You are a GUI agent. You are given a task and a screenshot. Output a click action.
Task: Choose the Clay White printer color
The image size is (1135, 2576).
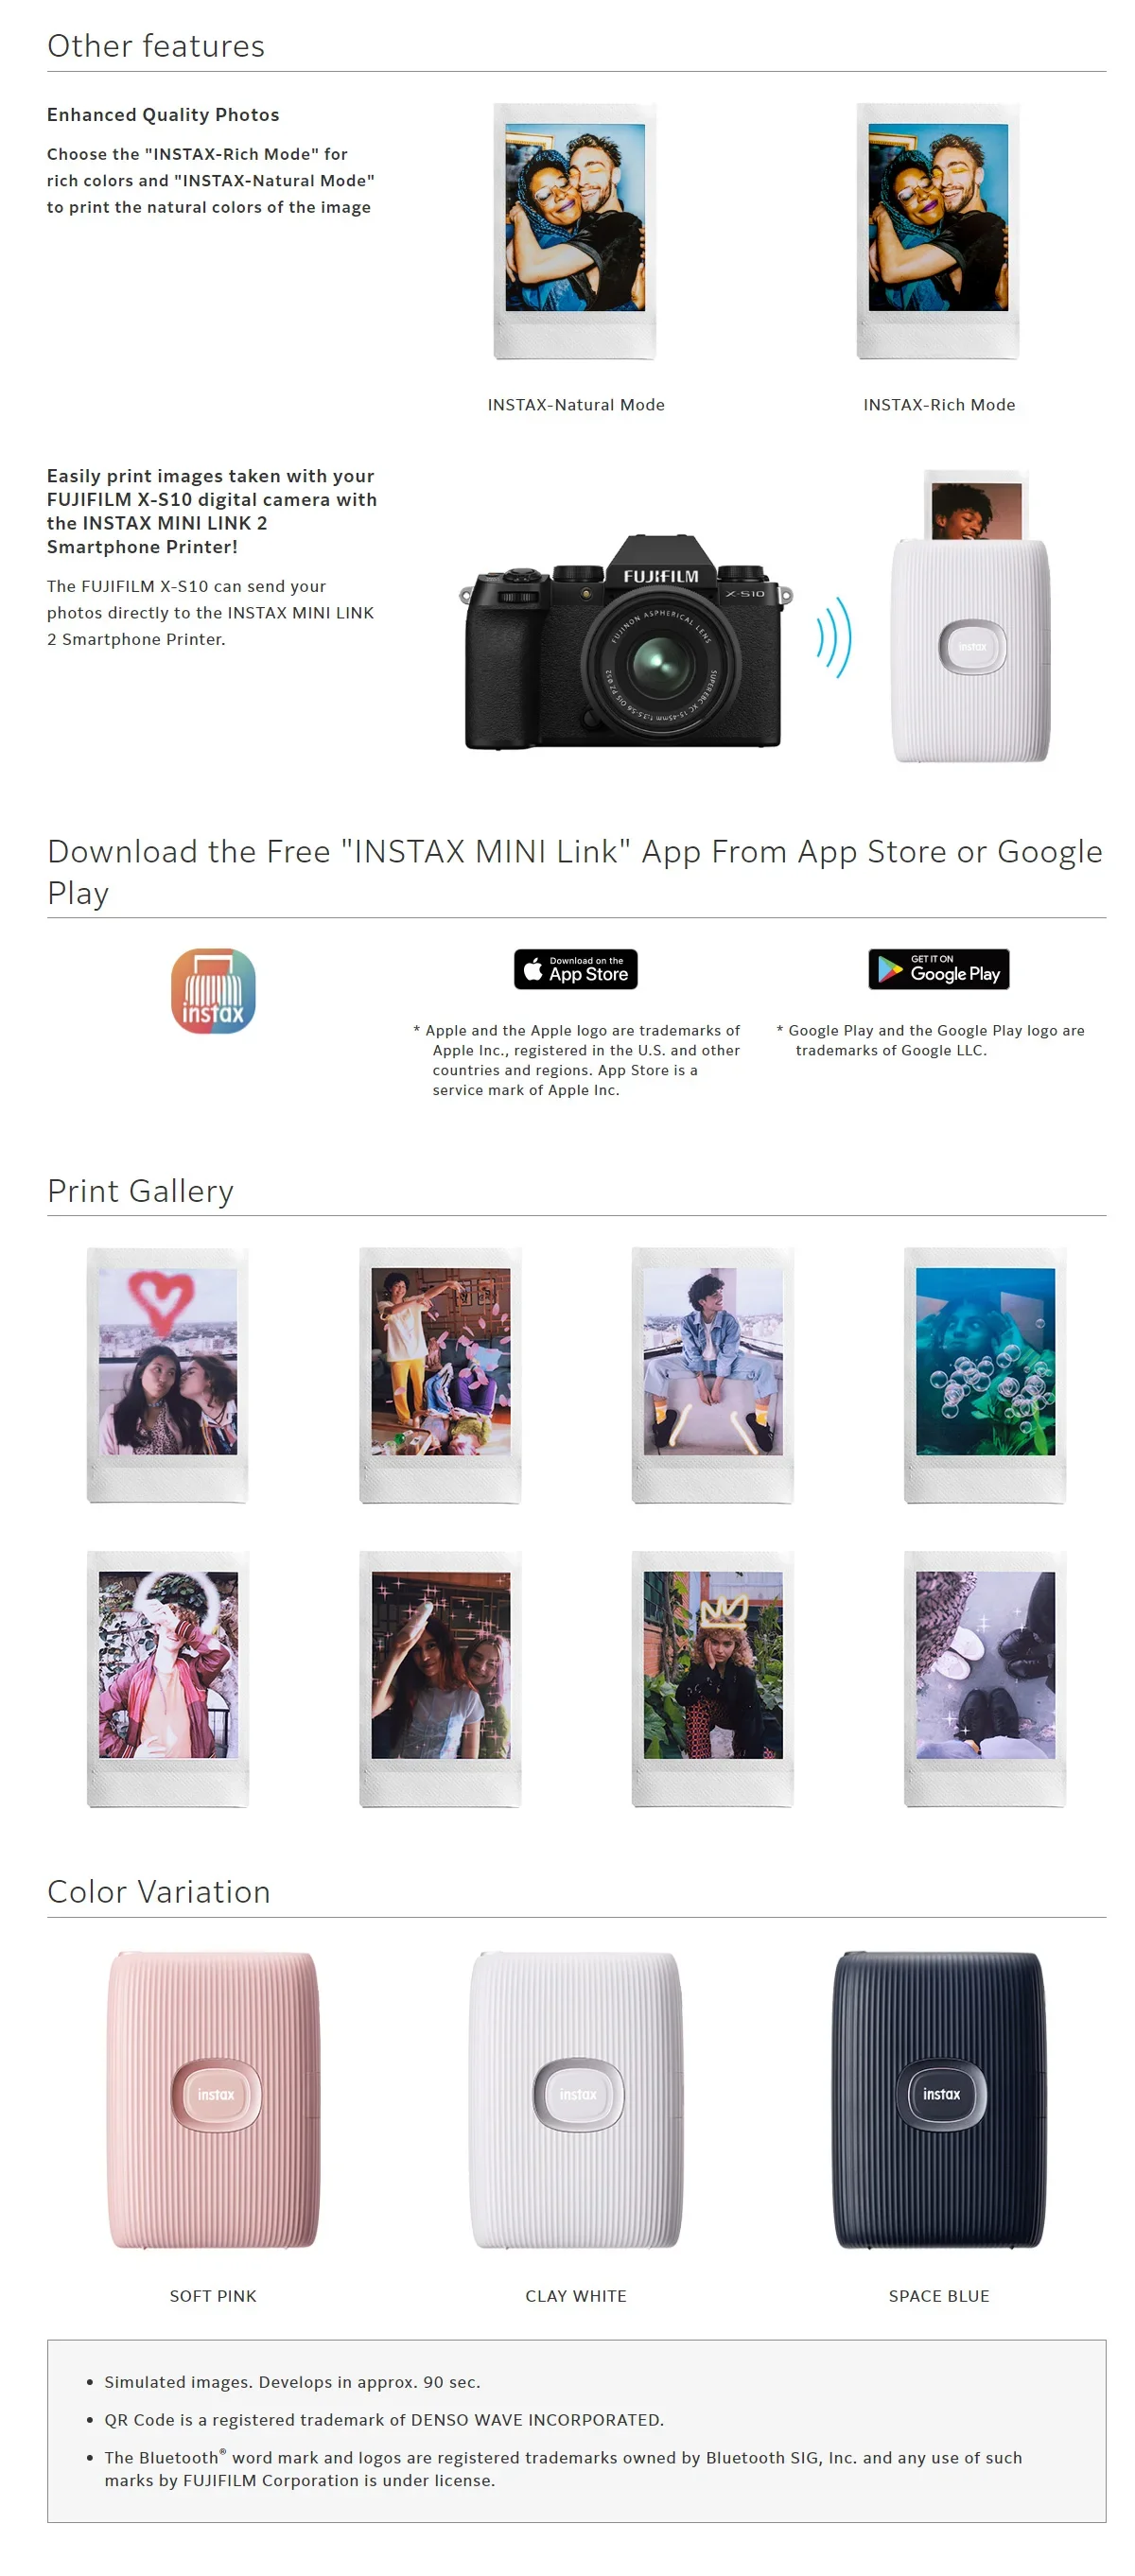coord(576,2099)
